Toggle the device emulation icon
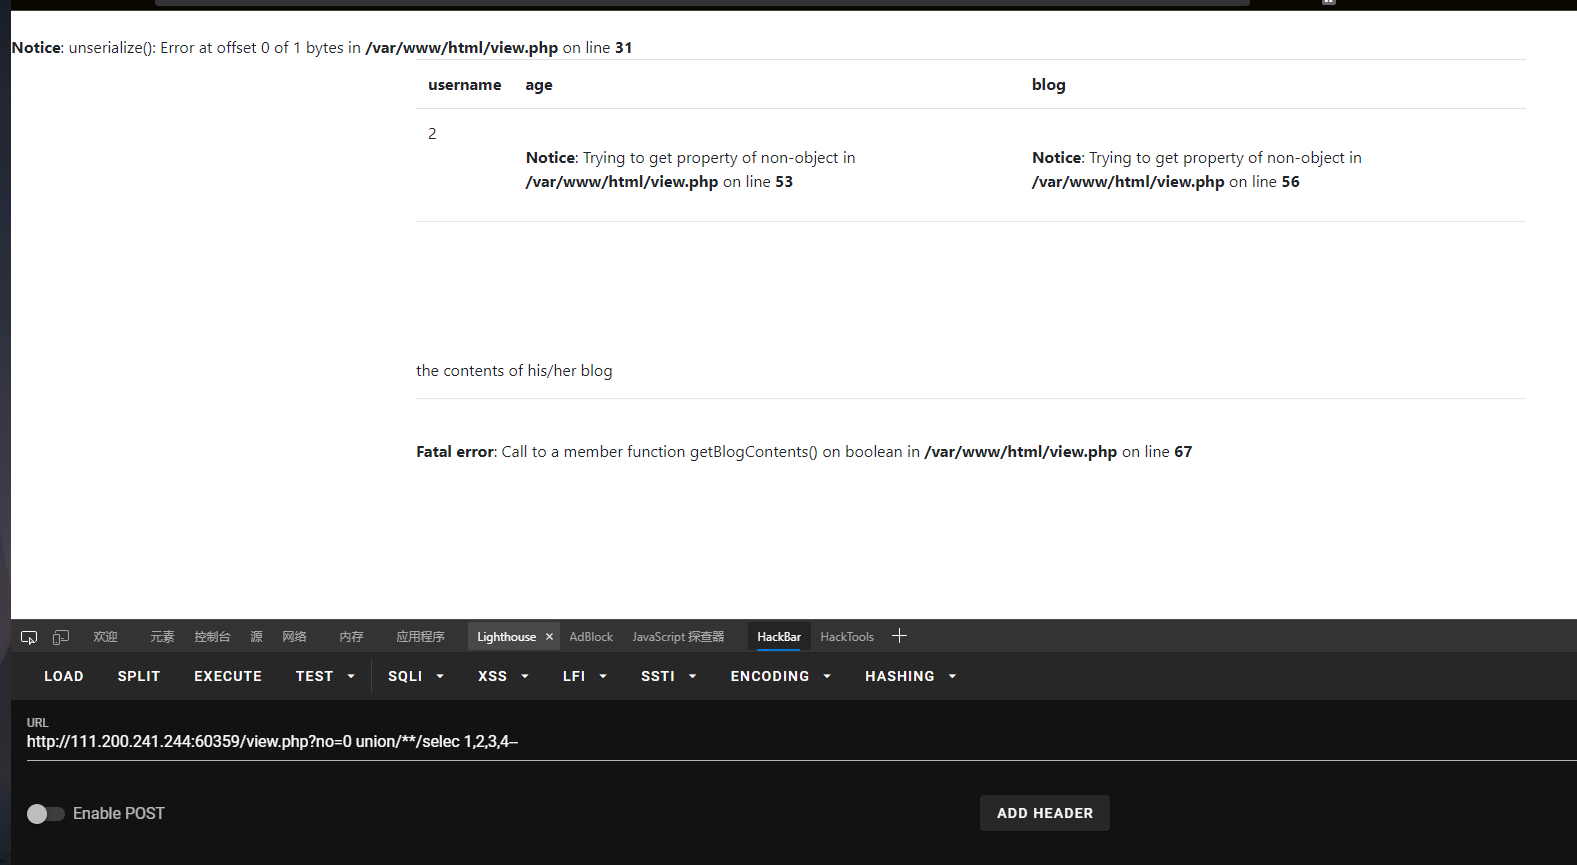This screenshot has width=1577, height=865. point(61,637)
